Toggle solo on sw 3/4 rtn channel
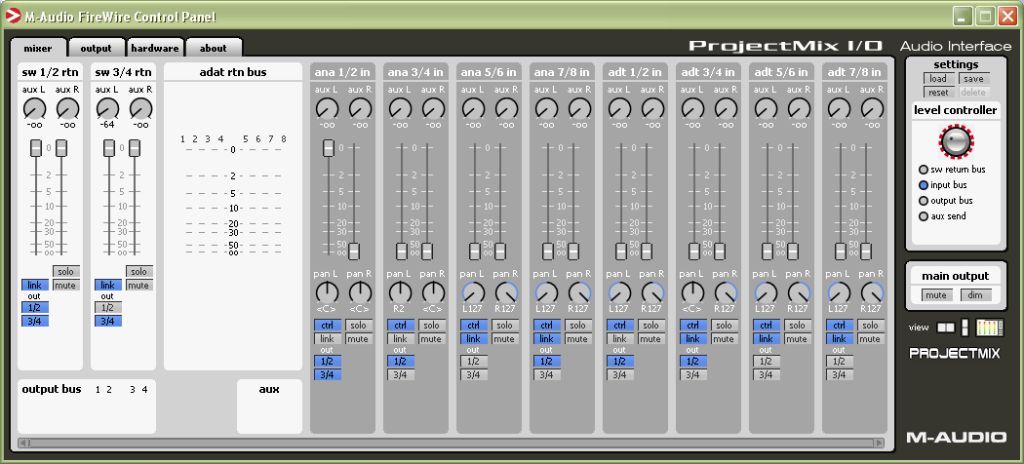Image resolution: width=1024 pixels, height=464 pixels. (139, 271)
